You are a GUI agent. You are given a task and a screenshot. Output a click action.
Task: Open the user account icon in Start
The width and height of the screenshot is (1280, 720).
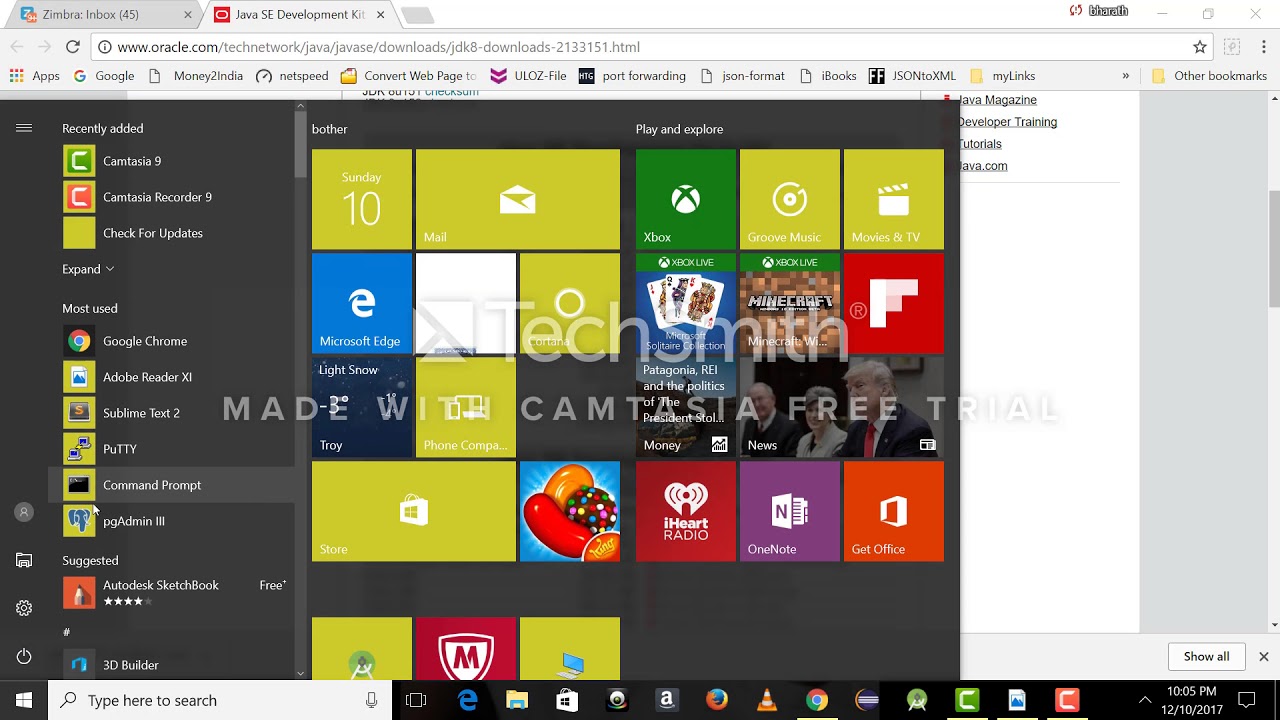click(24, 512)
